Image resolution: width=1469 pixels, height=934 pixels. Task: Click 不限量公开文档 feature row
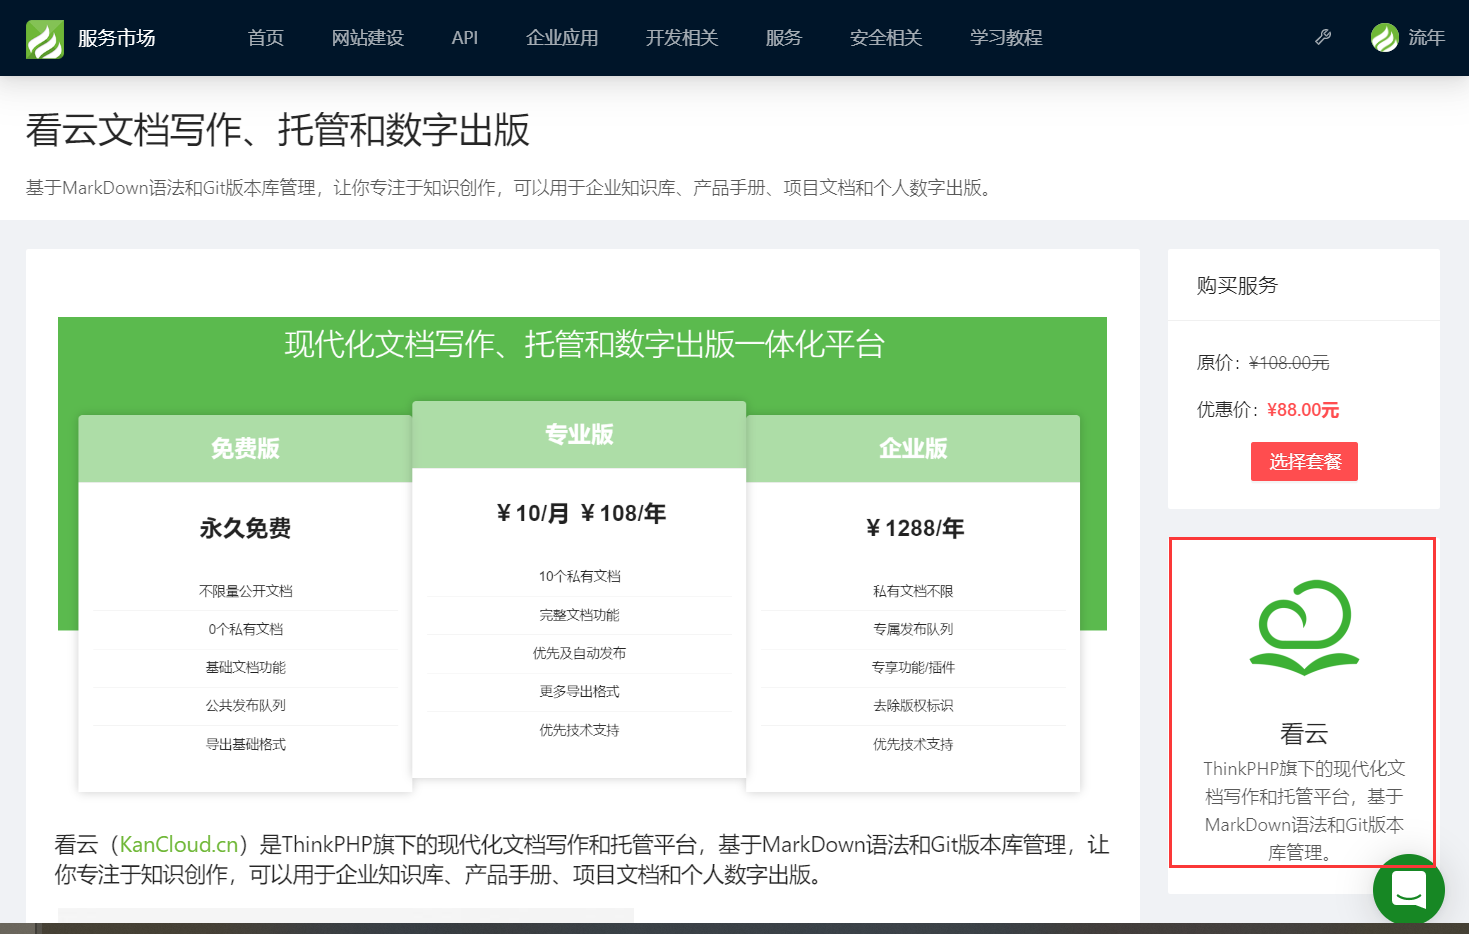point(245,591)
